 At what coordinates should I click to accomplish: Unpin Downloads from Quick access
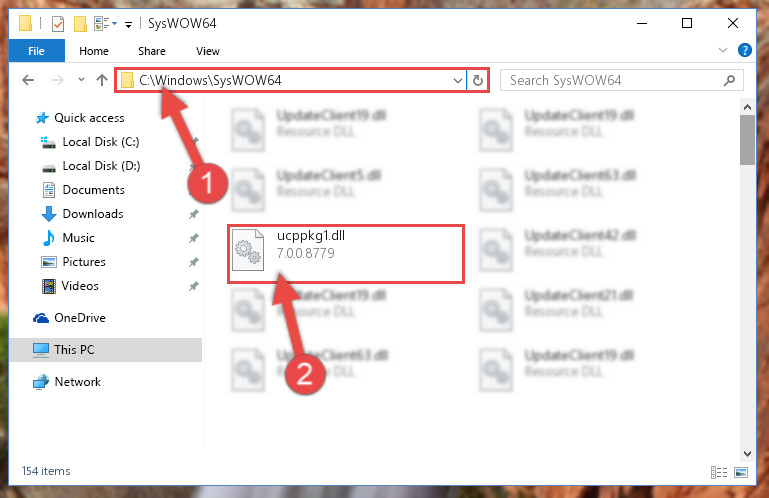coord(194,214)
